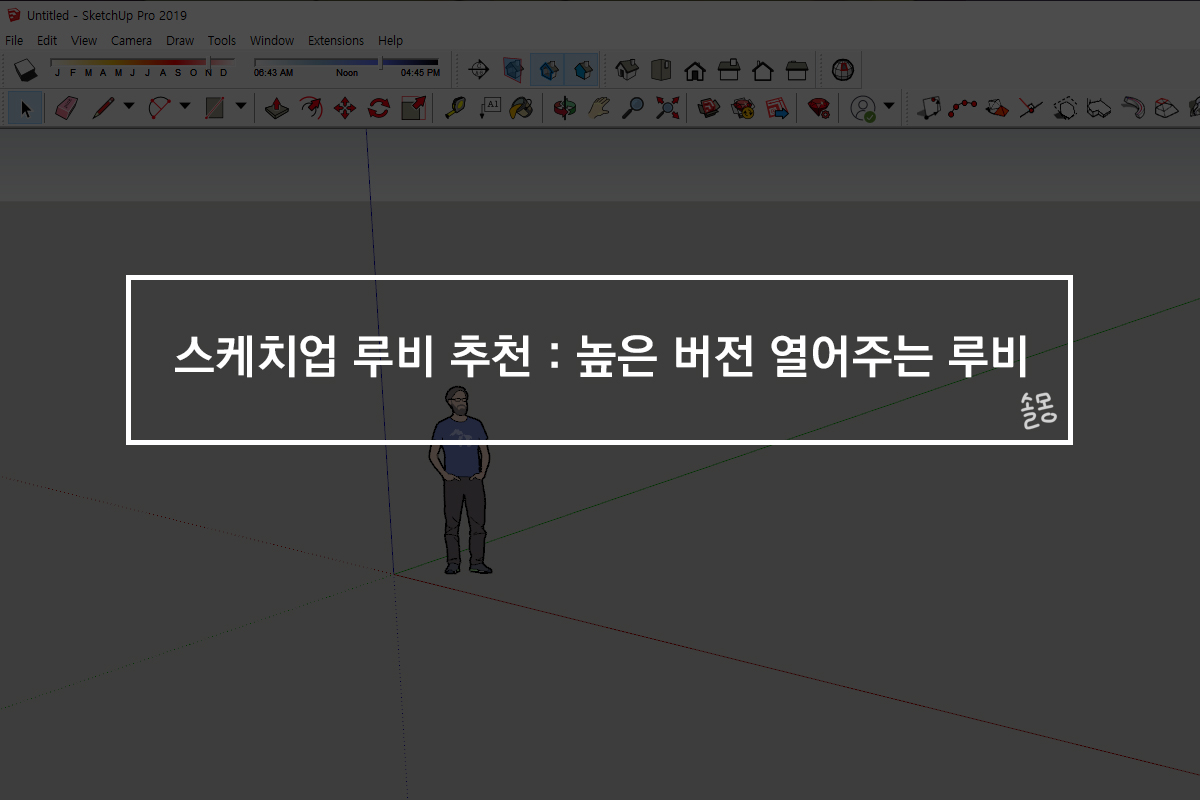Viewport: 1200px width, 800px height.
Task: Pick the Pan hand tool
Action: [599, 108]
